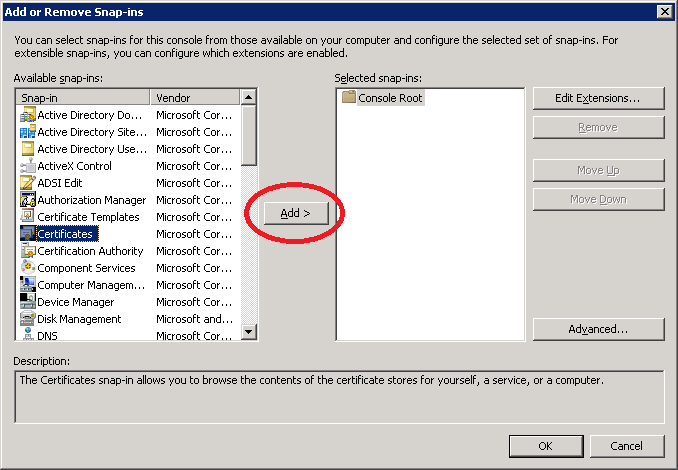Click the snap-in list scrollbar thumb
678x470 pixels.
248,135
